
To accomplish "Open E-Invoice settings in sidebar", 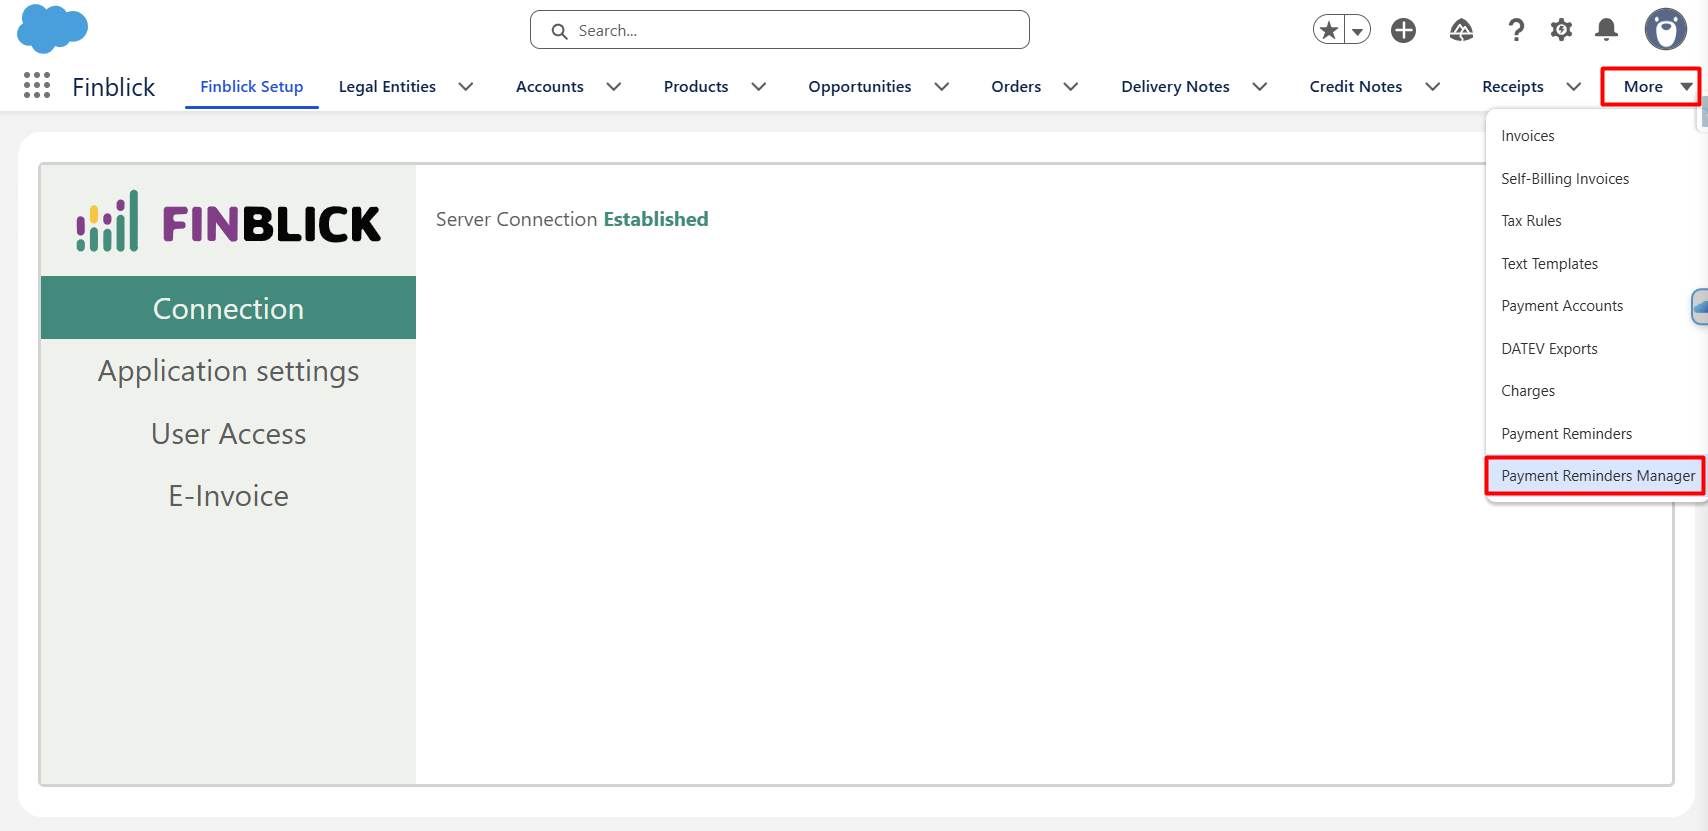I will (228, 496).
